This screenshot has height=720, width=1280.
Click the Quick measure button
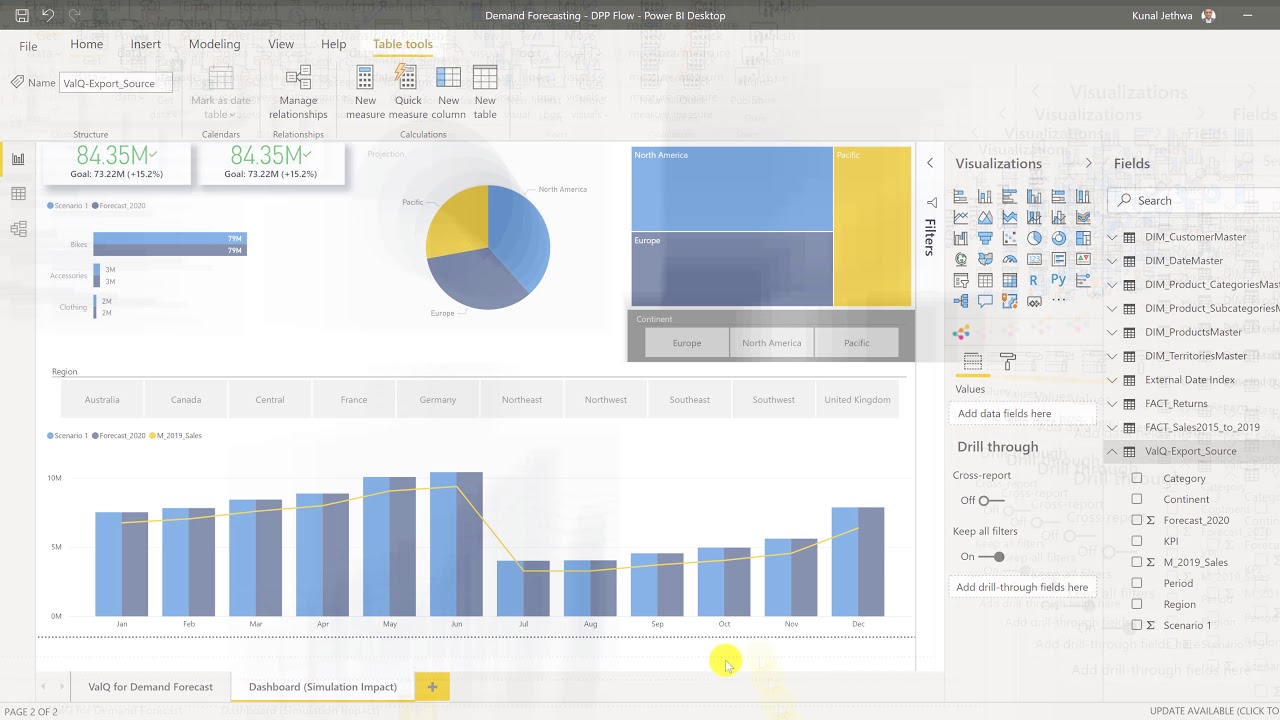(x=408, y=93)
